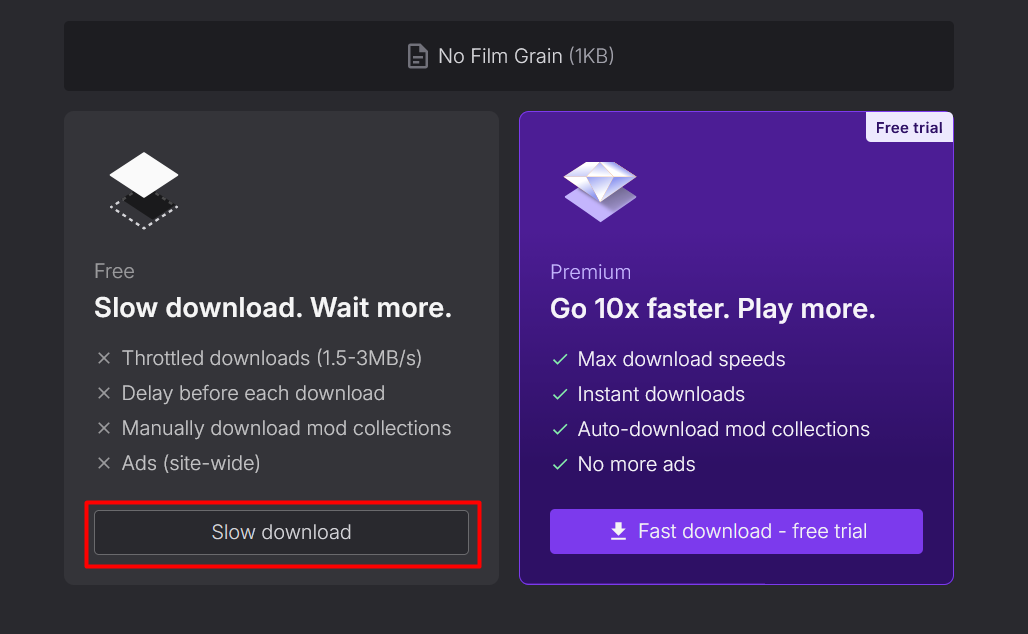Click the download arrow icon in Fast download
Screen dimensions: 1028x634
pos(619,531)
